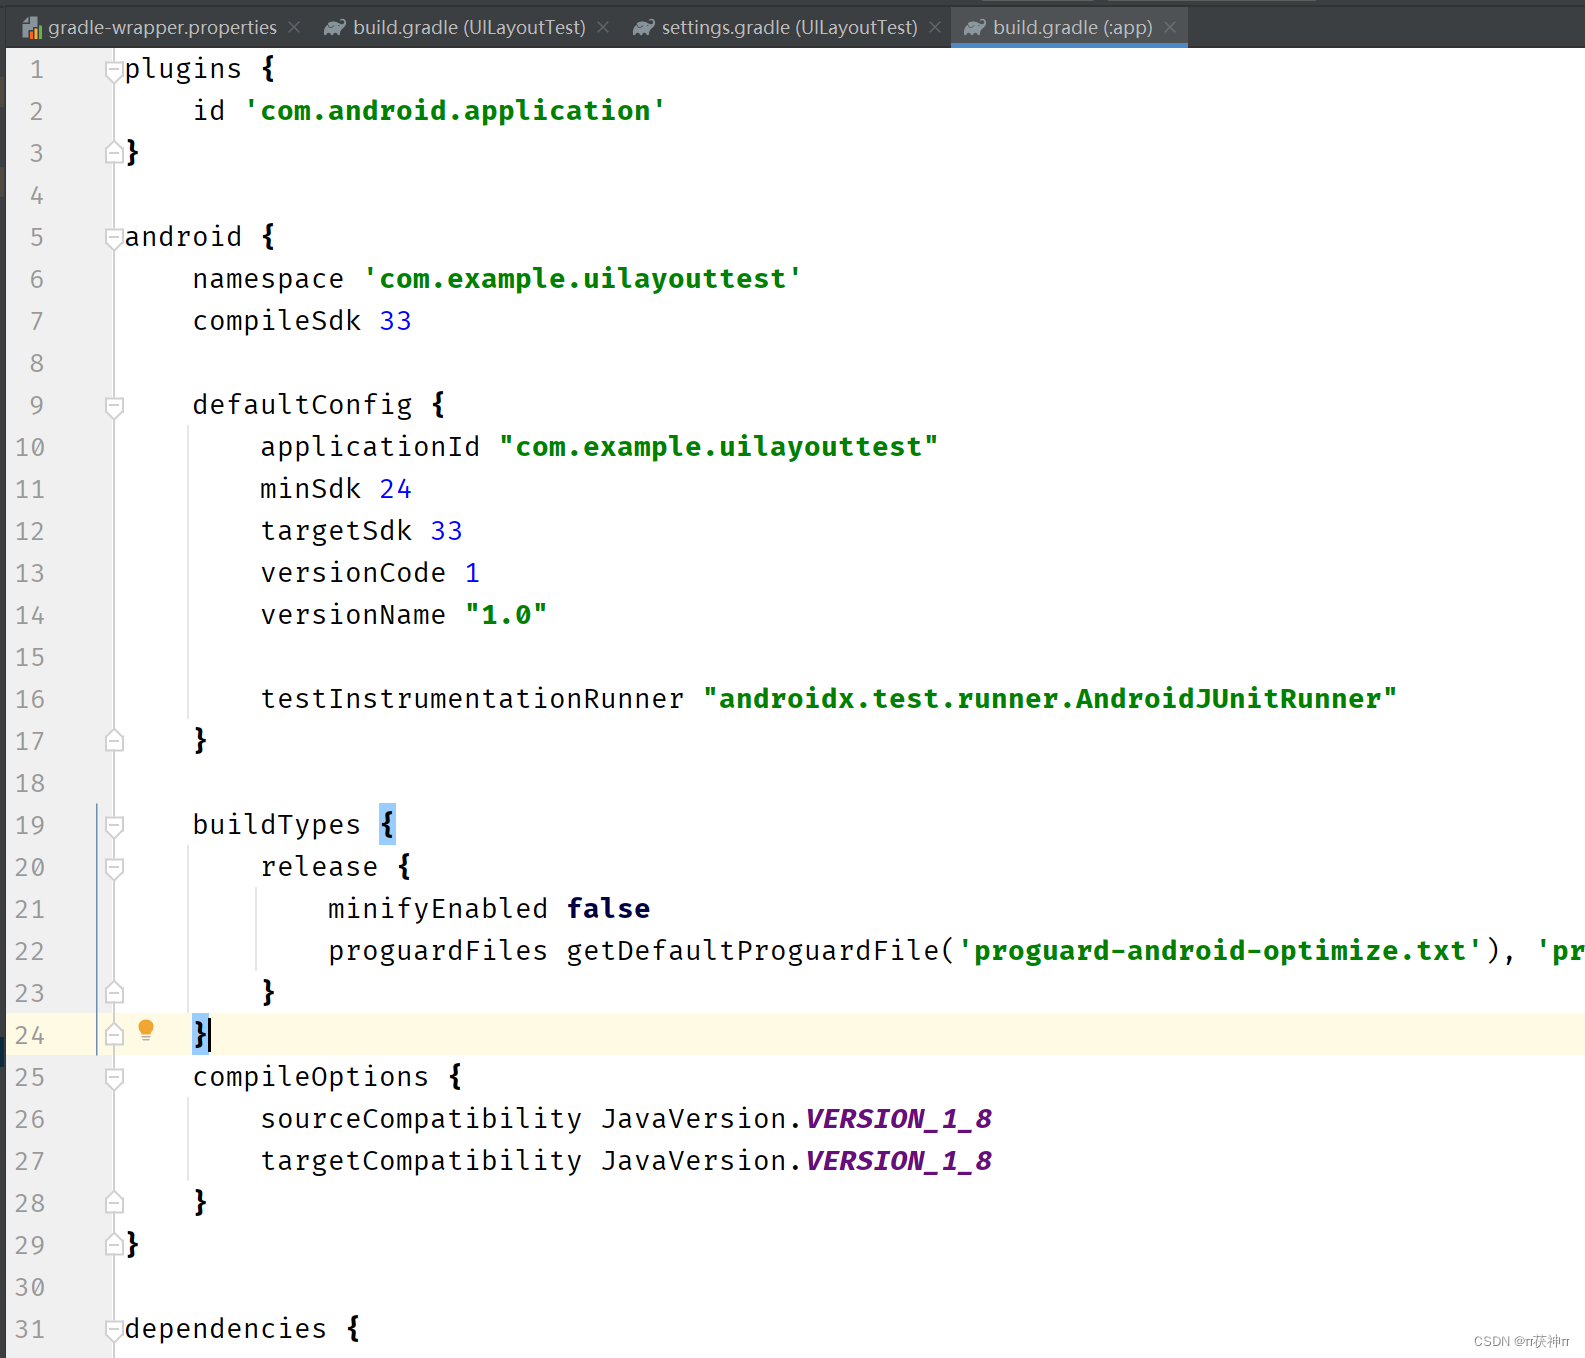The width and height of the screenshot is (1585, 1358).
Task: Close gradle-wrapper.properties tab
Action: click(294, 27)
